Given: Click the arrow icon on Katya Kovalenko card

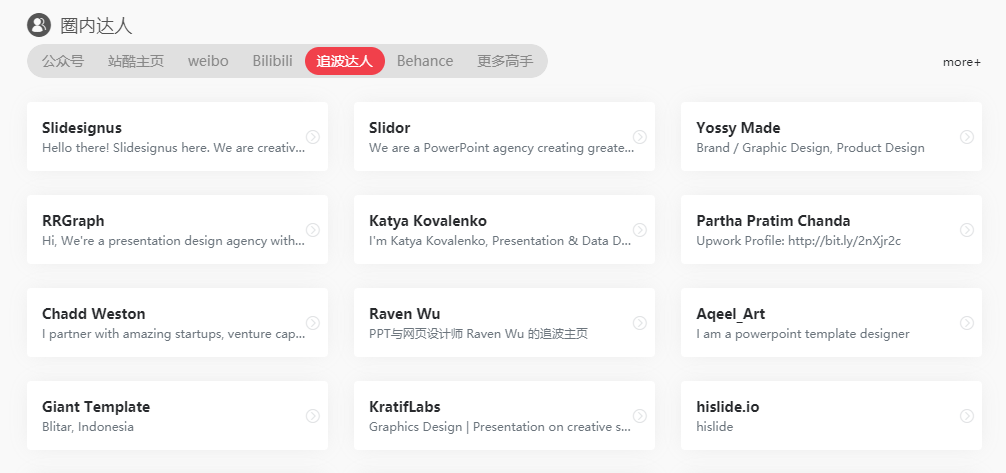Looking at the screenshot, I should point(640,230).
